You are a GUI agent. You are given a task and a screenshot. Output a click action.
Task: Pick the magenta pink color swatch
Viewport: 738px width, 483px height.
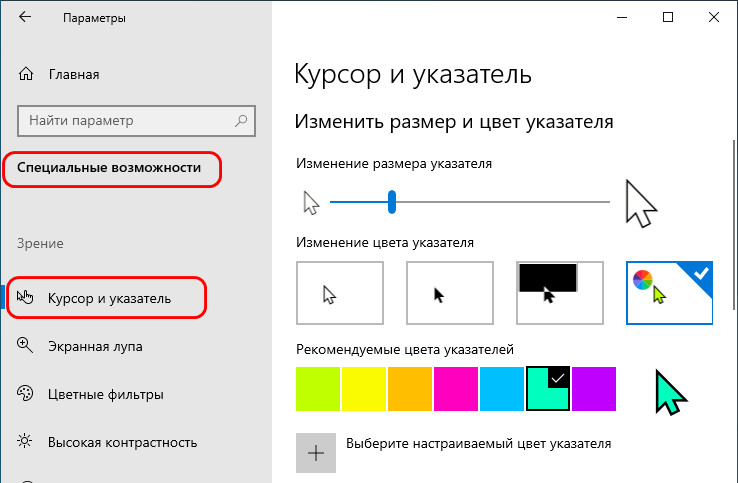pyautogui.click(x=456, y=389)
